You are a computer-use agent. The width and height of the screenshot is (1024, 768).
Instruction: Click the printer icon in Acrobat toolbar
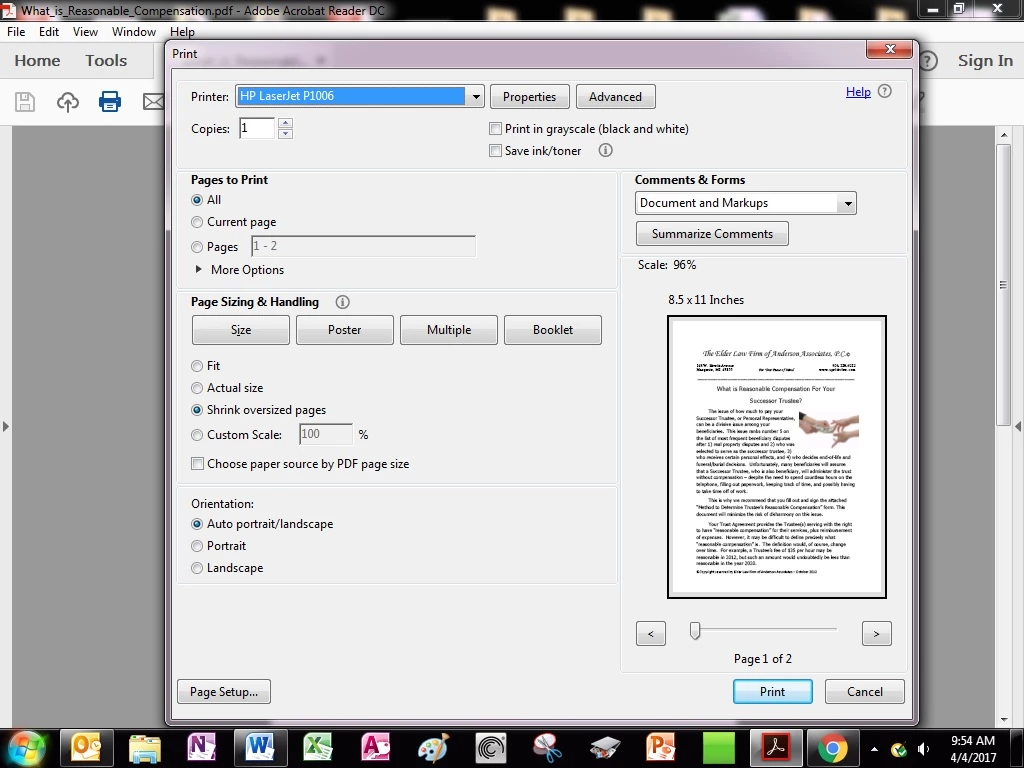click(x=110, y=102)
